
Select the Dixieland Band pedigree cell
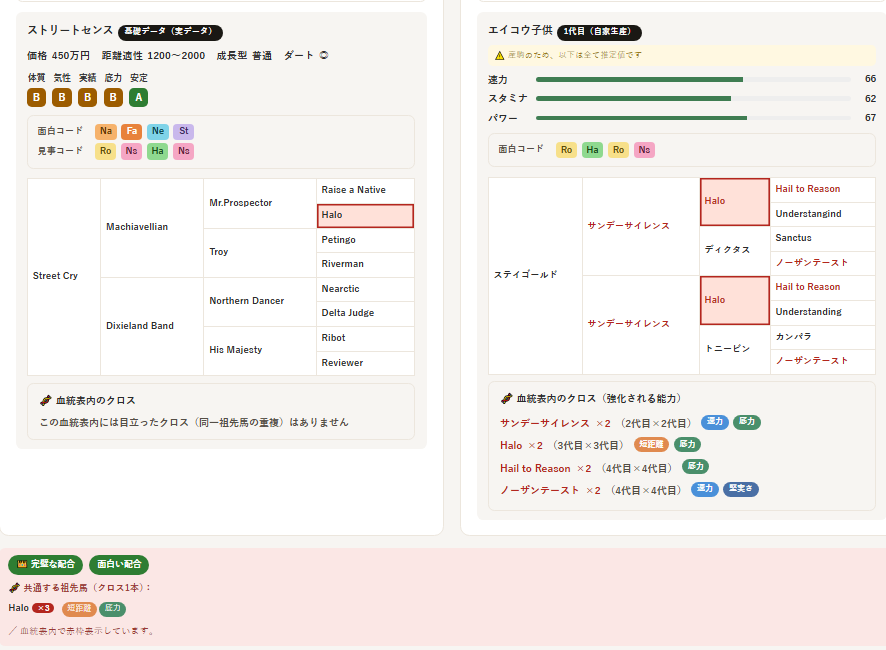coord(152,326)
